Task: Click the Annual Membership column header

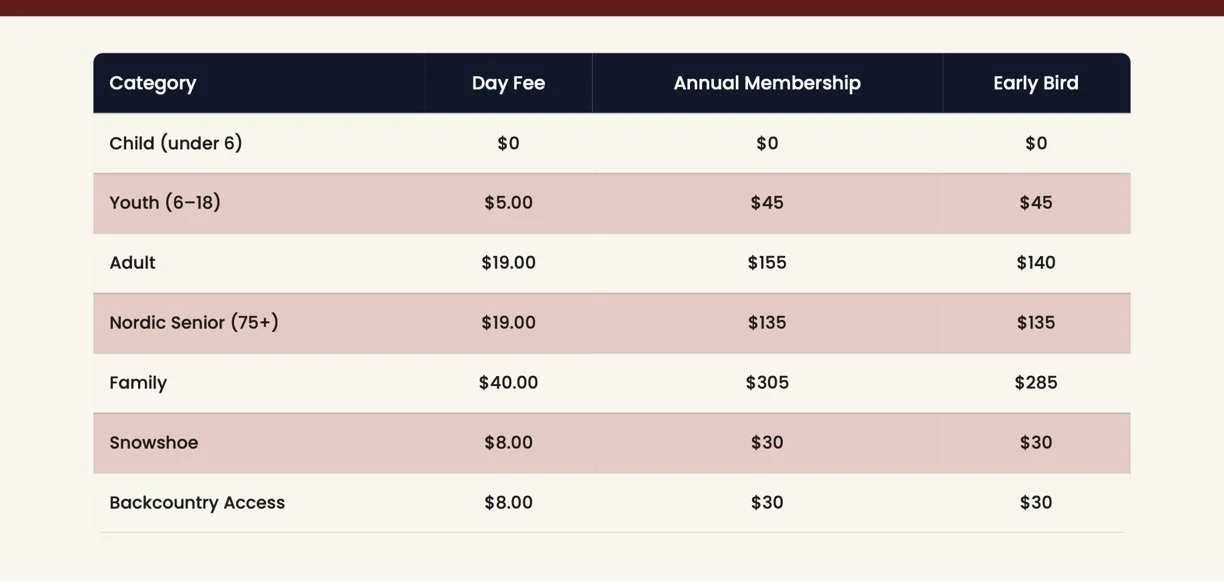Action: (x=767, y=83)
